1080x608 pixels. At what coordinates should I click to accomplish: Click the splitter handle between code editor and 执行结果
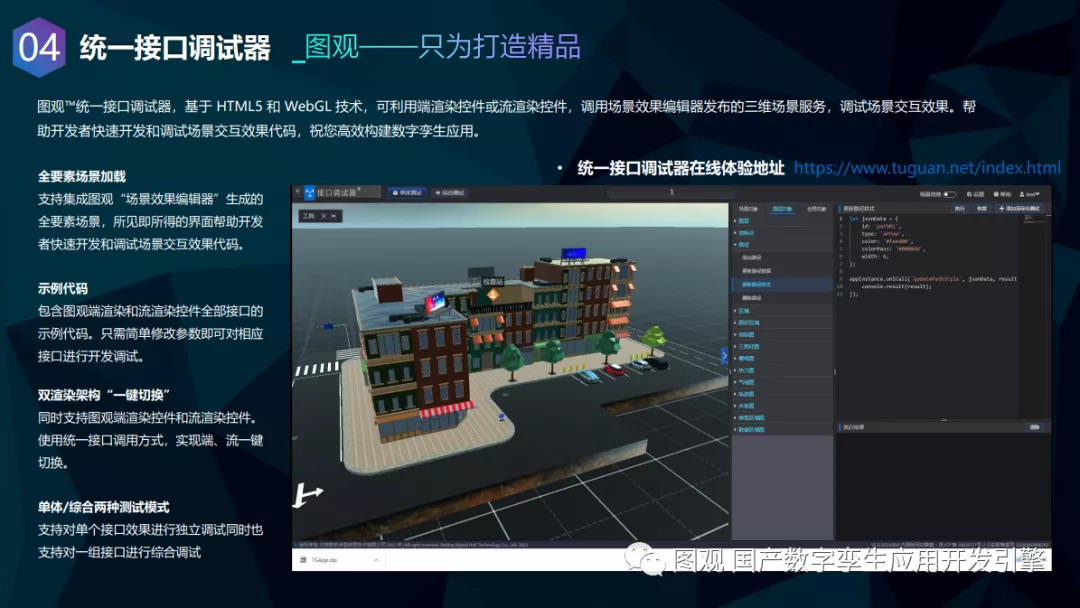coord(944,420)
